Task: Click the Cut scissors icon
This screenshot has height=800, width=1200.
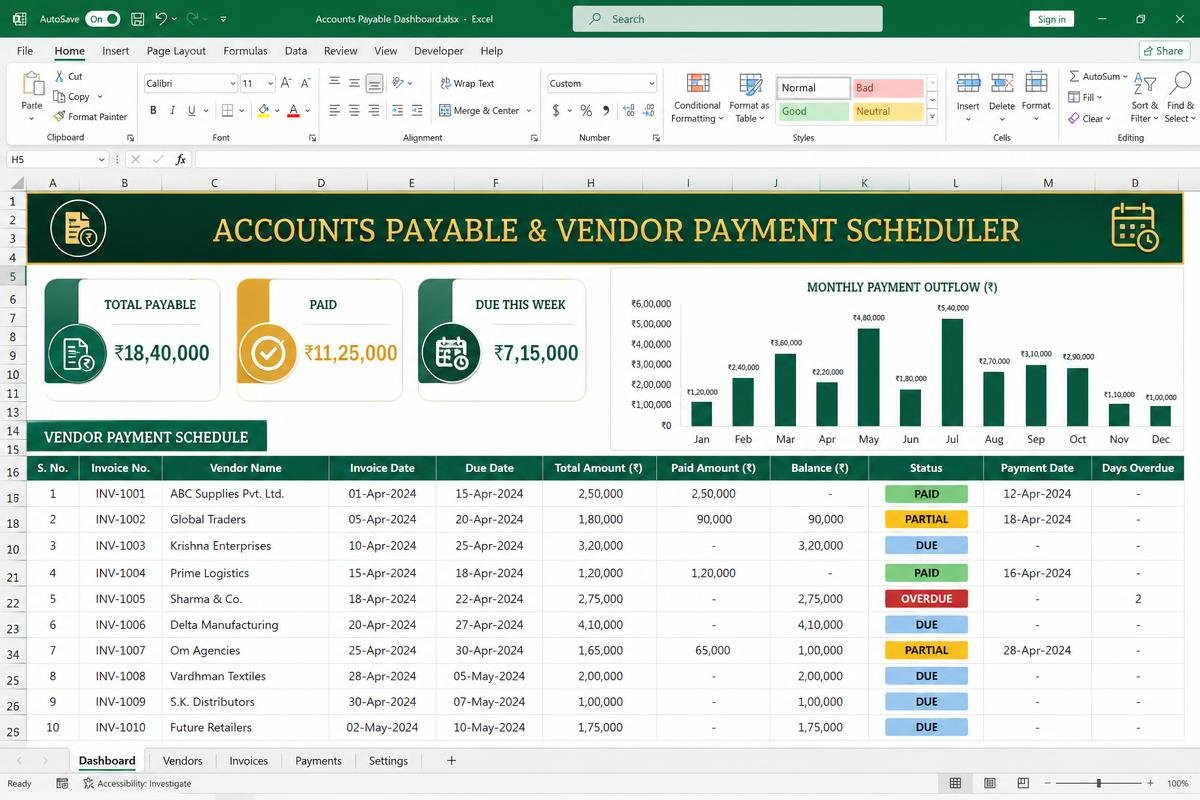Action: click(60, 76)
